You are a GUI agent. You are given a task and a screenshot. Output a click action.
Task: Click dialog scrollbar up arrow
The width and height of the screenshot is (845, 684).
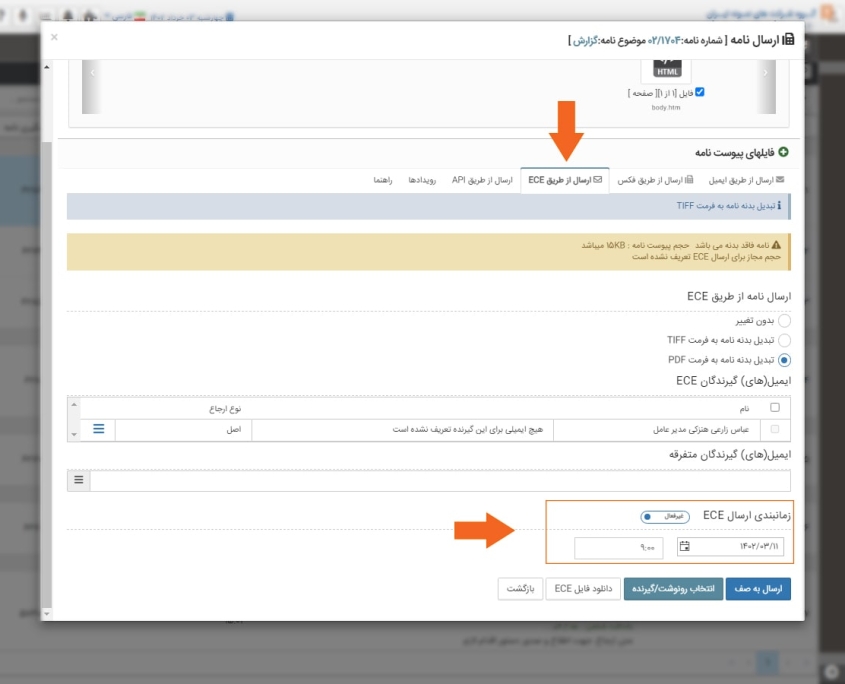[47, 67]
